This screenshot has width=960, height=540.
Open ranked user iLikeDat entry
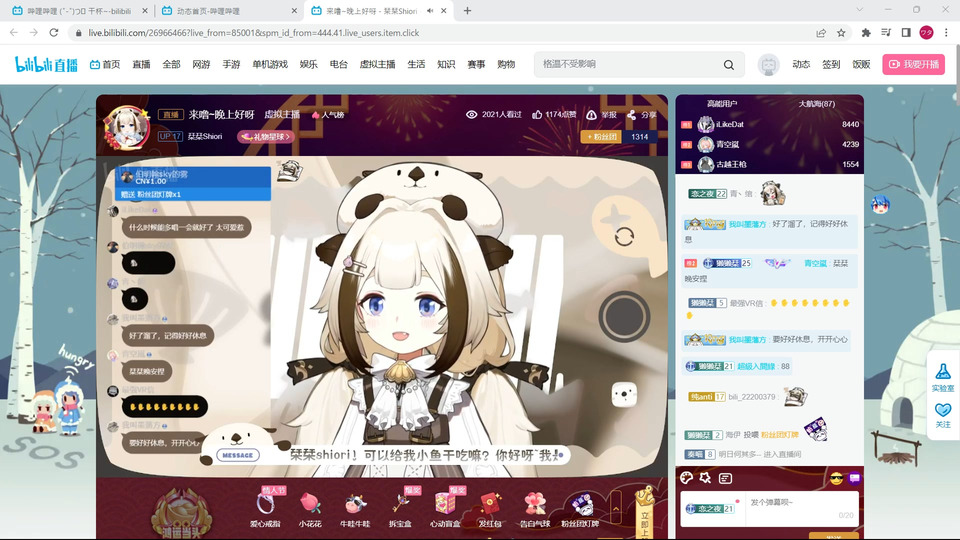[x=770, y=124]
